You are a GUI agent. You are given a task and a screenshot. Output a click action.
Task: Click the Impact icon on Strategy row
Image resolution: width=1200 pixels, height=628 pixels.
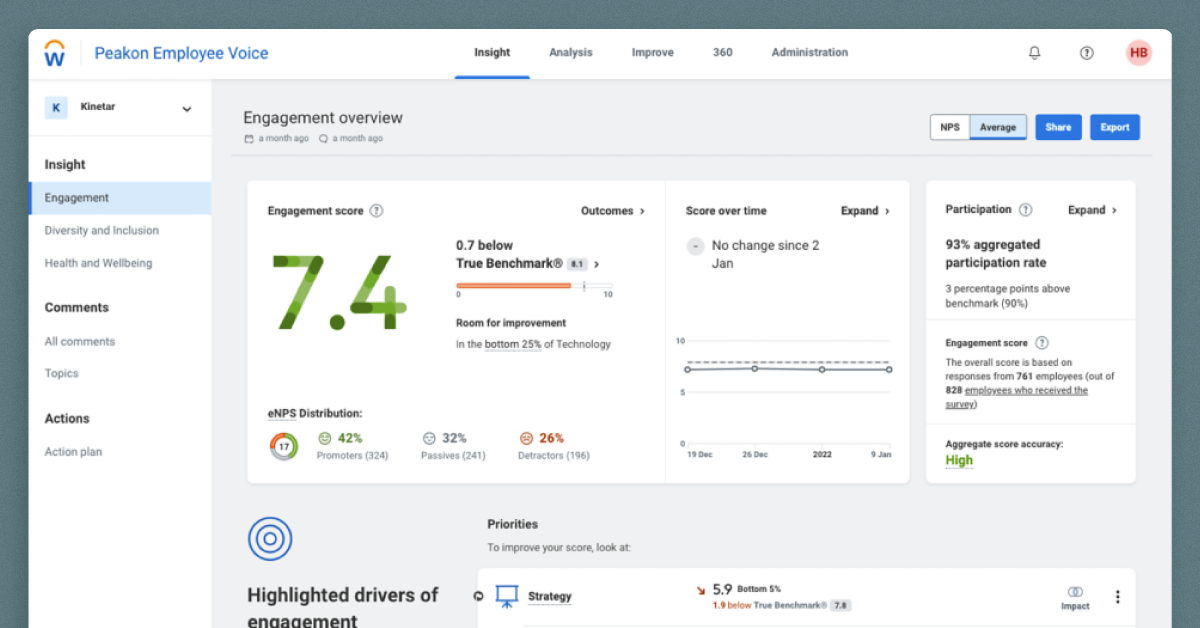click(x=1075, y=592)
